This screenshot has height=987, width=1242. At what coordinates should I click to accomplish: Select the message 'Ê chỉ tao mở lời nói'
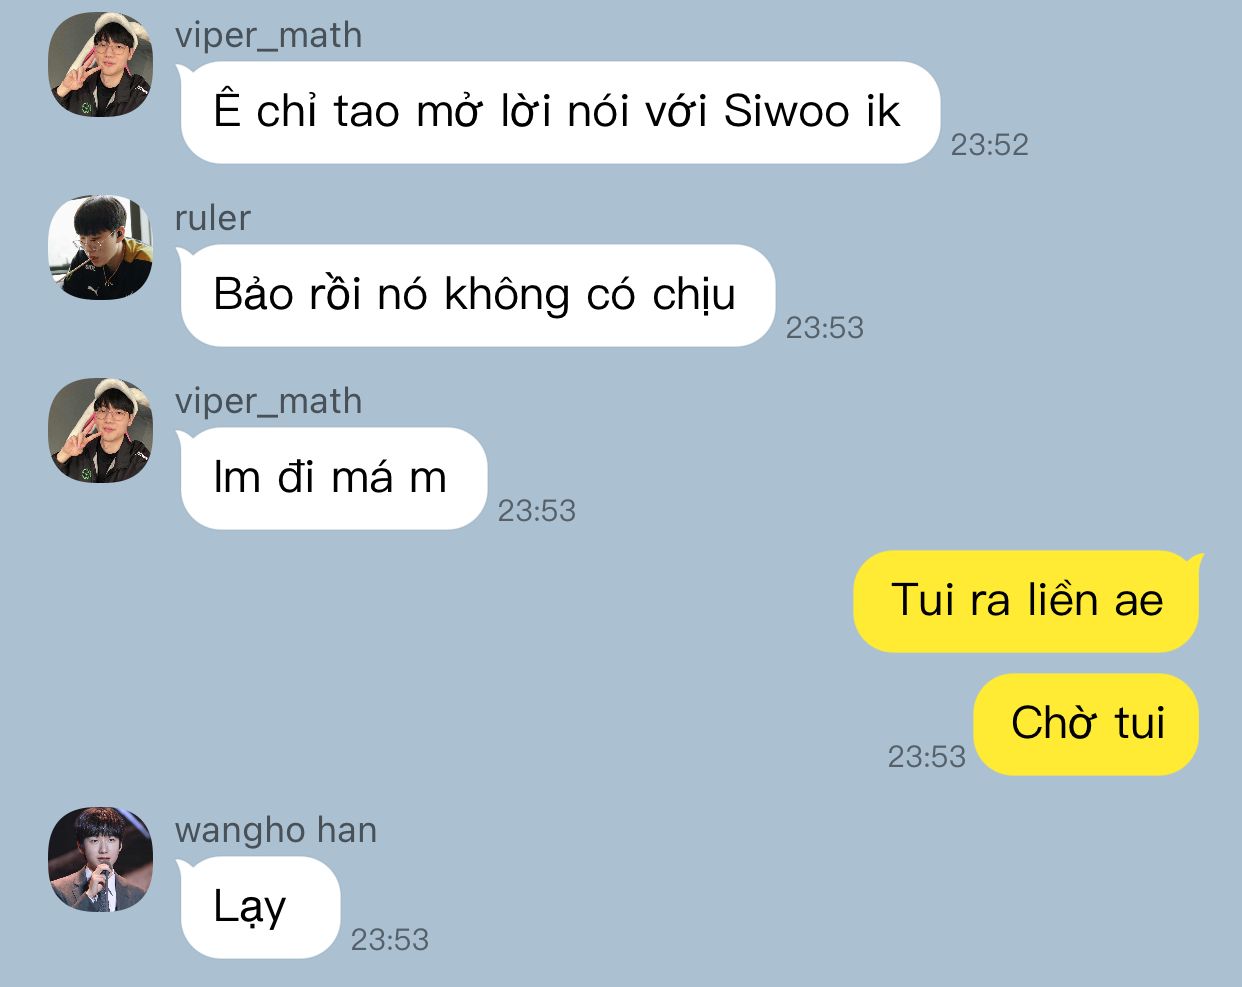click(560, 112)
